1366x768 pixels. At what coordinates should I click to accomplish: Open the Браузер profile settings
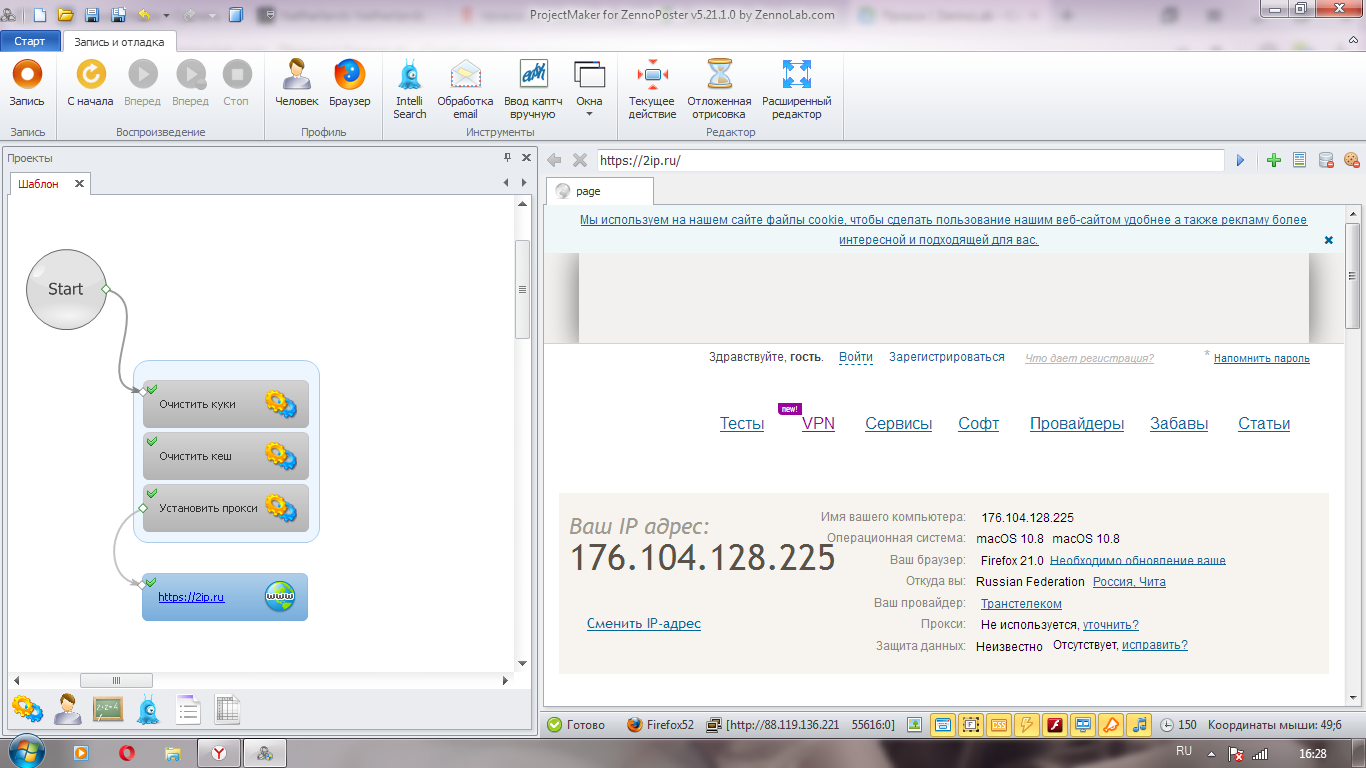click(350, 82)
